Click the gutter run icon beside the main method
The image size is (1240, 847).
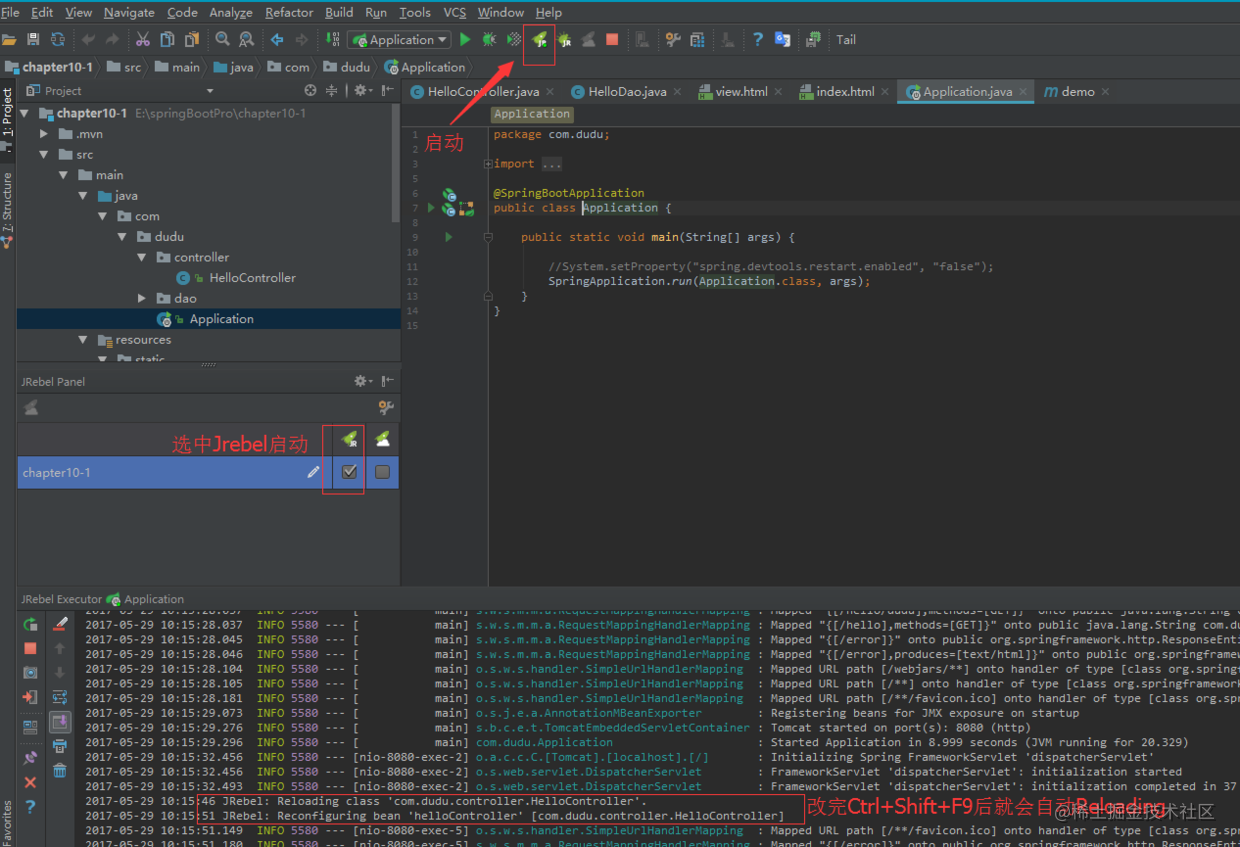449,237
